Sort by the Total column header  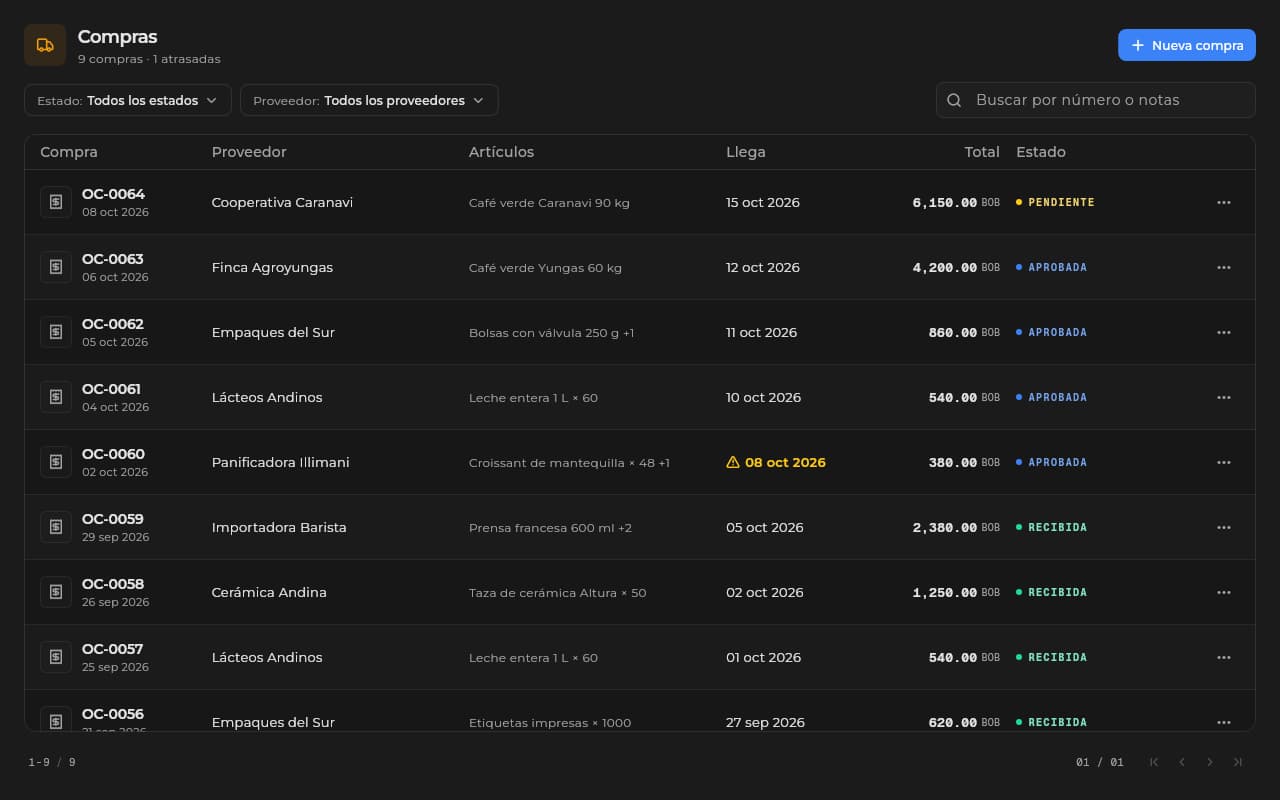(x=982, y=152)
